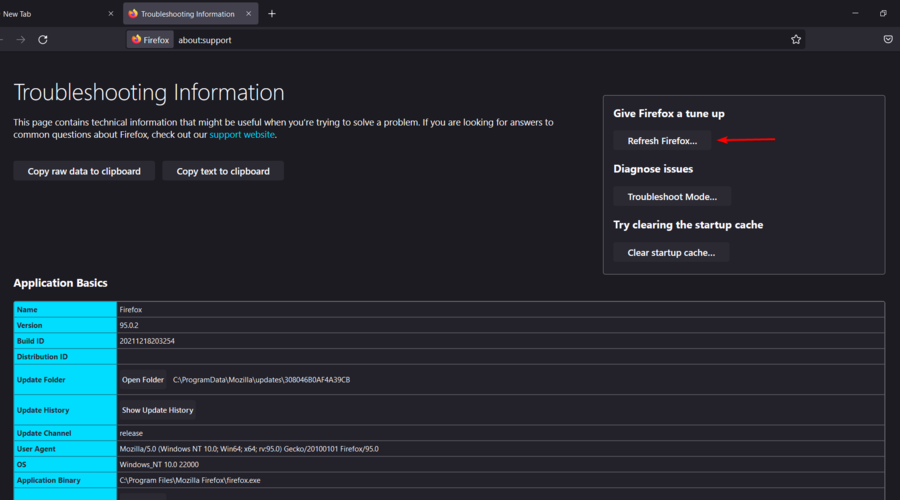Close the Troubleshooting Information tab
Screen dimensions: 900x500
coord(249,14)
